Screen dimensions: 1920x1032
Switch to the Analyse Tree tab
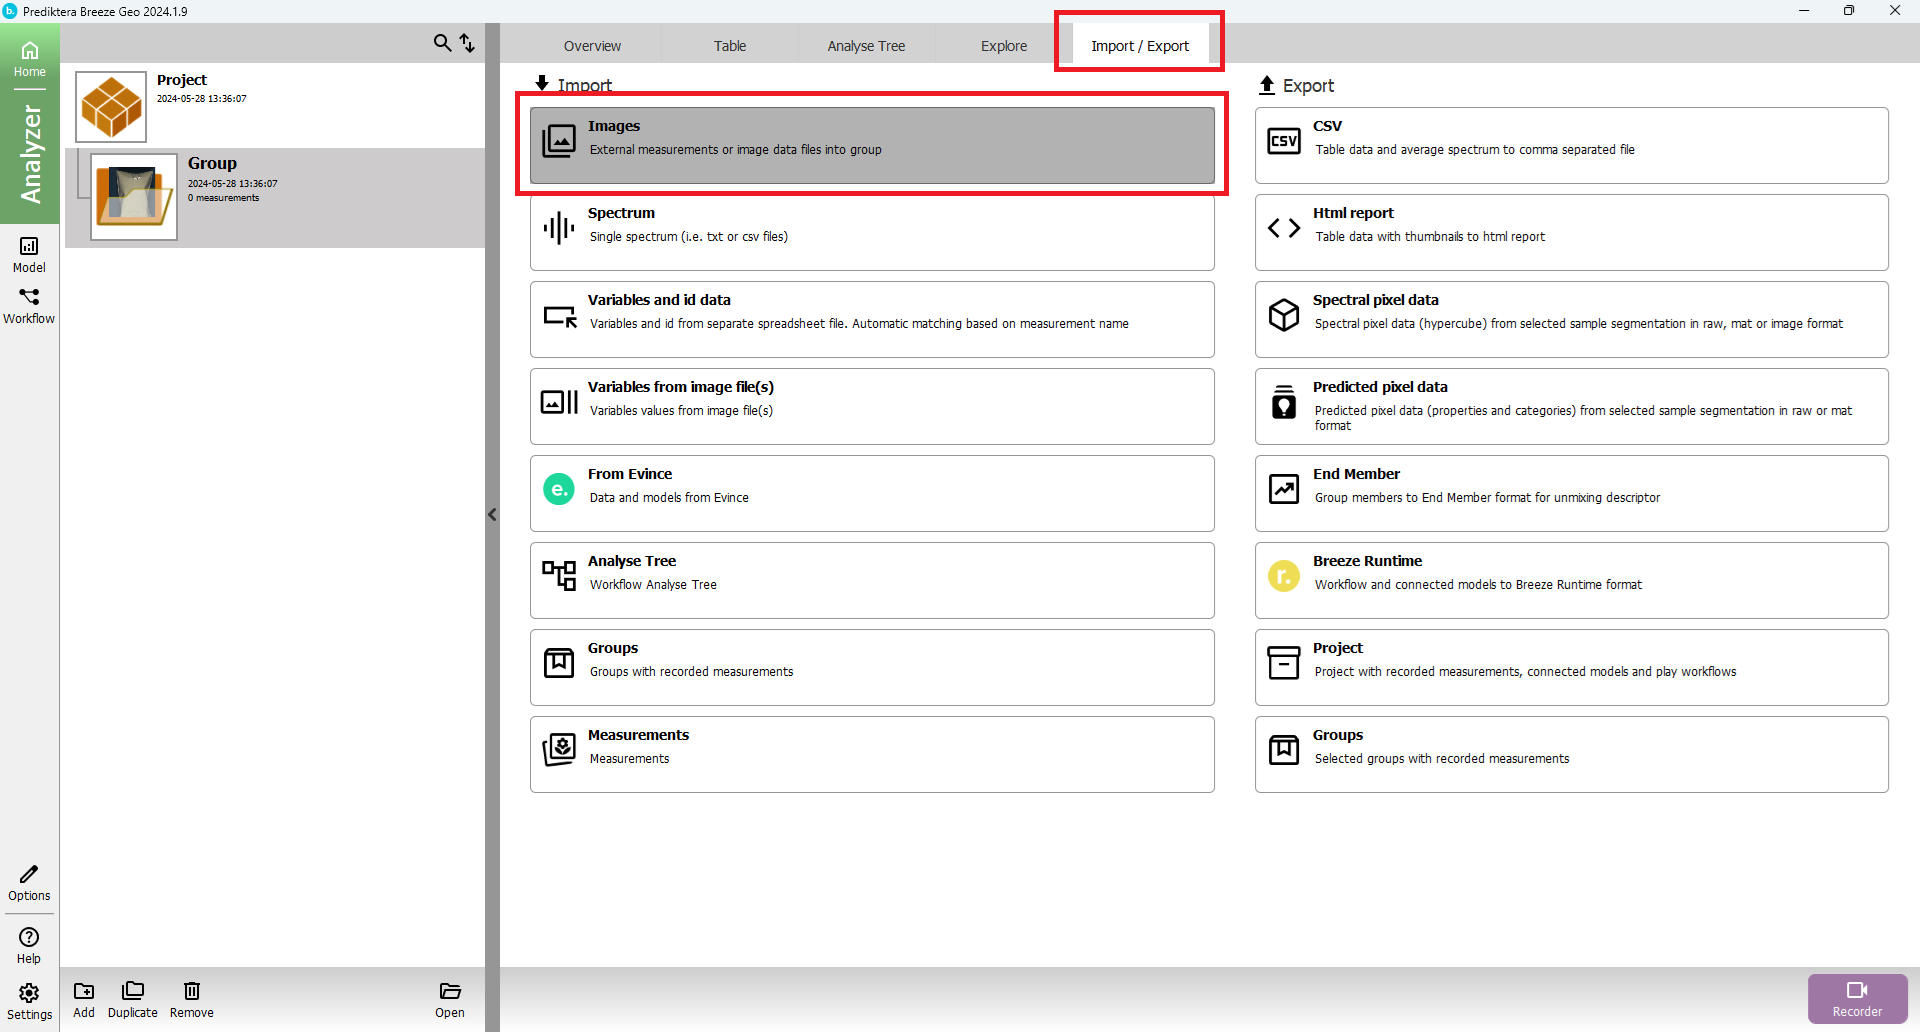click(865, 46)
